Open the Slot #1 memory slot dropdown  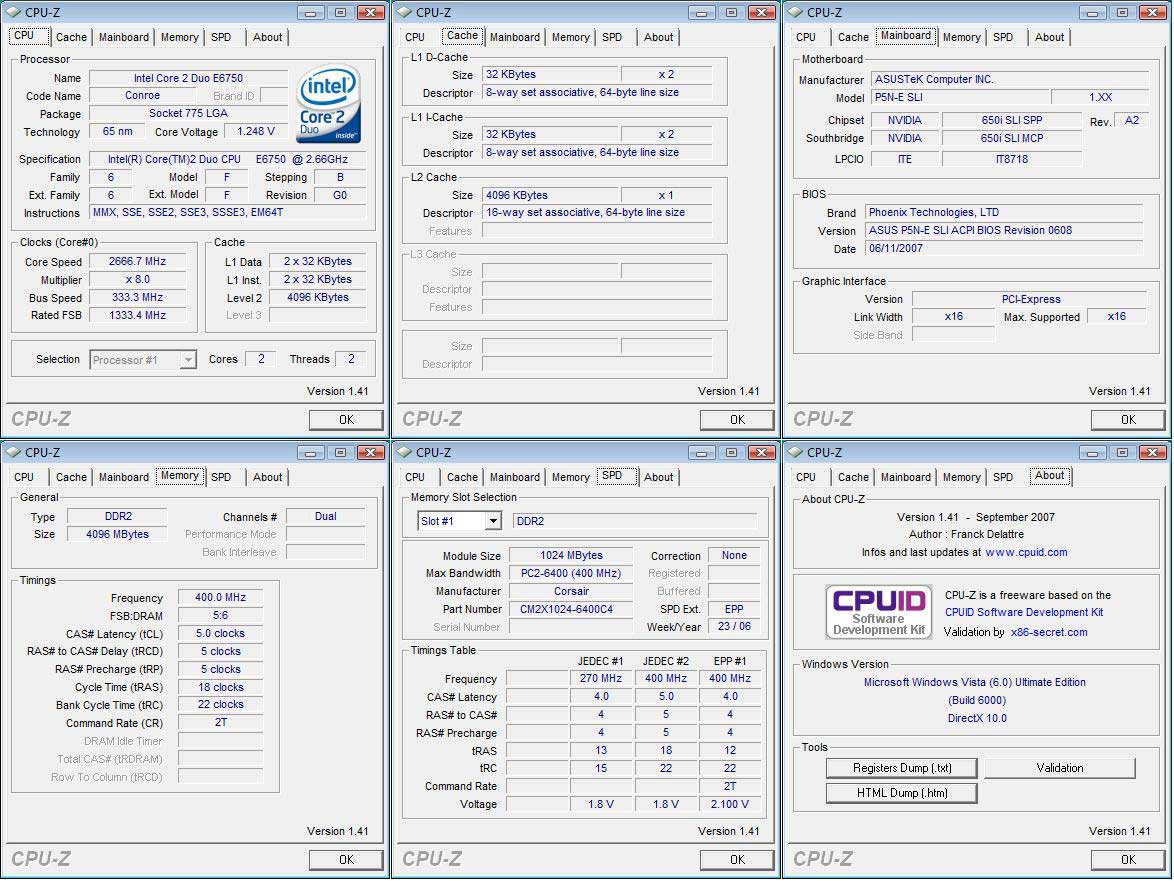coord(493,521)
